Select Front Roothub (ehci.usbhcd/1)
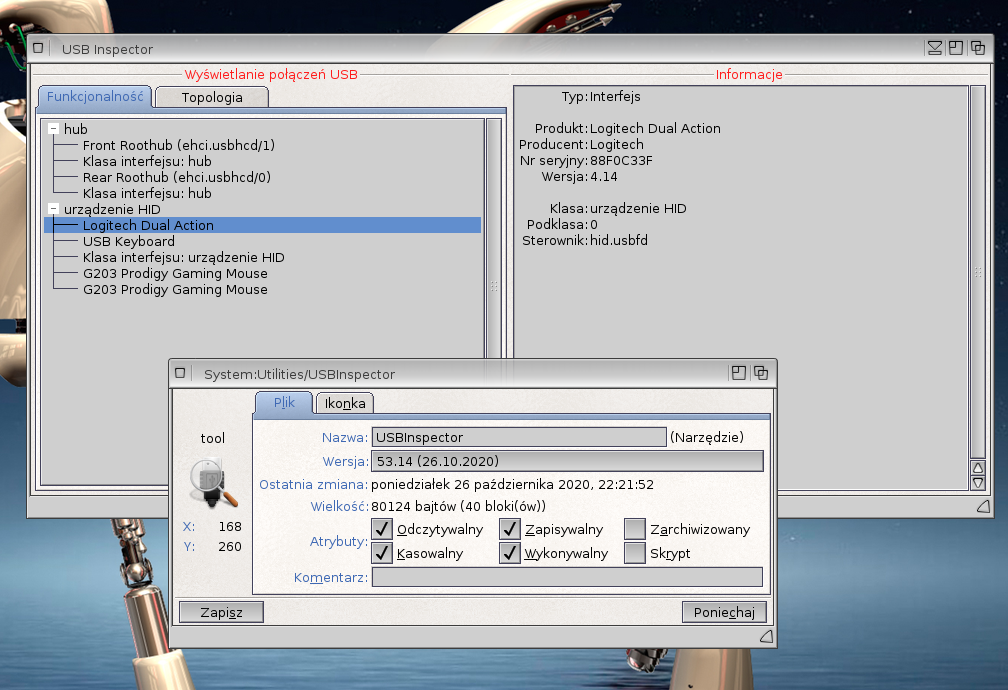1008x690 pixels. tap(179, 145)
